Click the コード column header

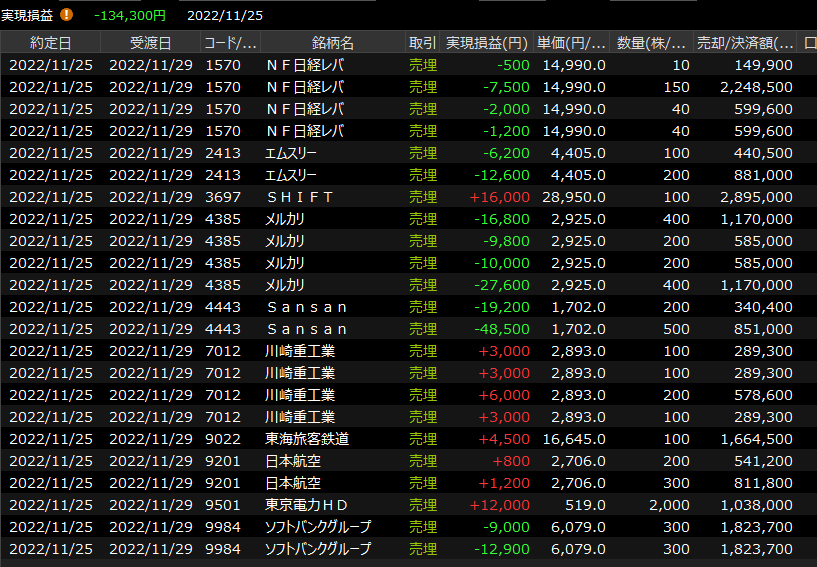pyautogui.click(x=230, y=43)
